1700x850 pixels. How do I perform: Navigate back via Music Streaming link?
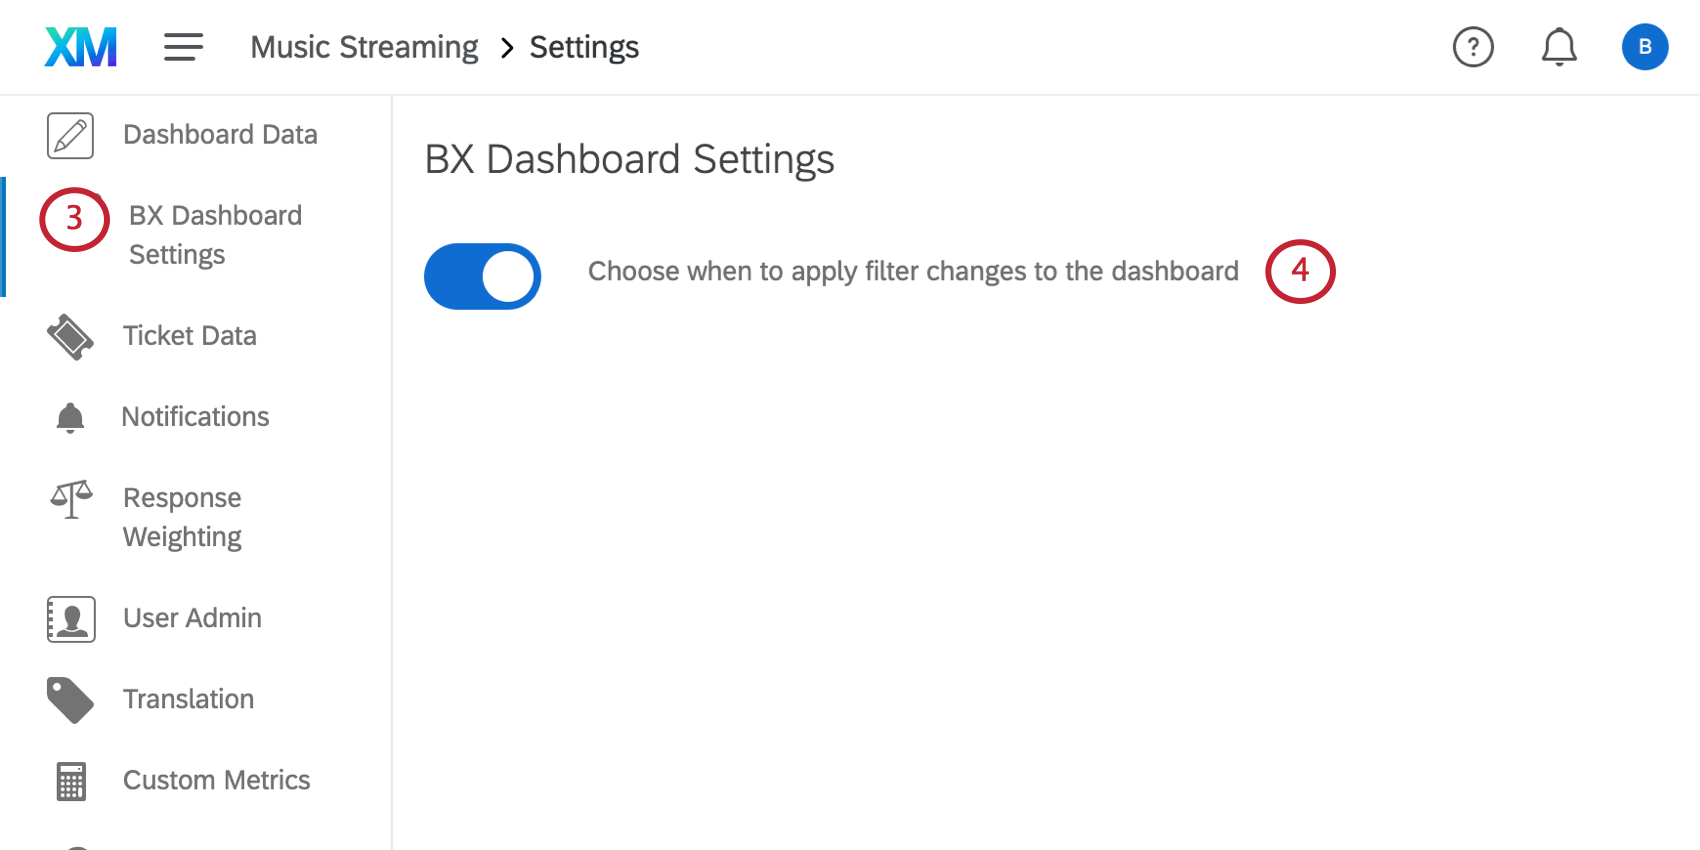364,46
